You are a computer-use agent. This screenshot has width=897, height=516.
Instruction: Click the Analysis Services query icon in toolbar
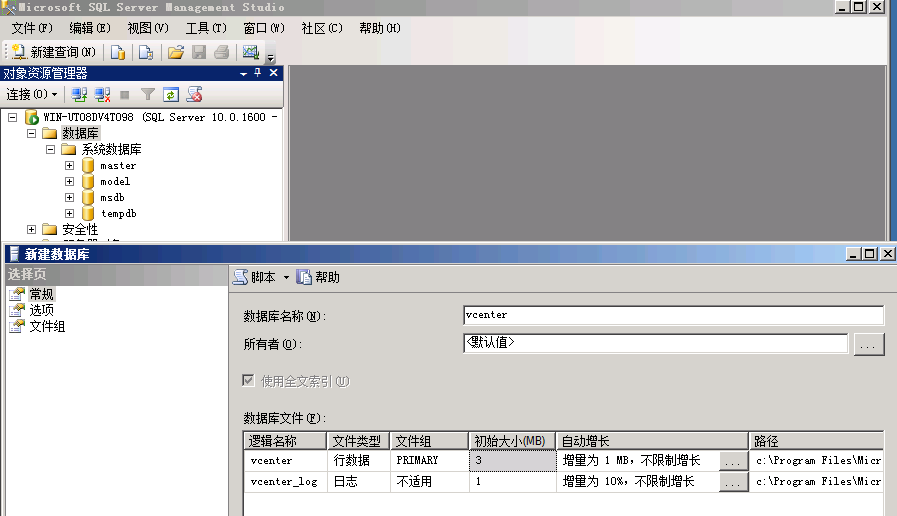click(x=146, y=52)
